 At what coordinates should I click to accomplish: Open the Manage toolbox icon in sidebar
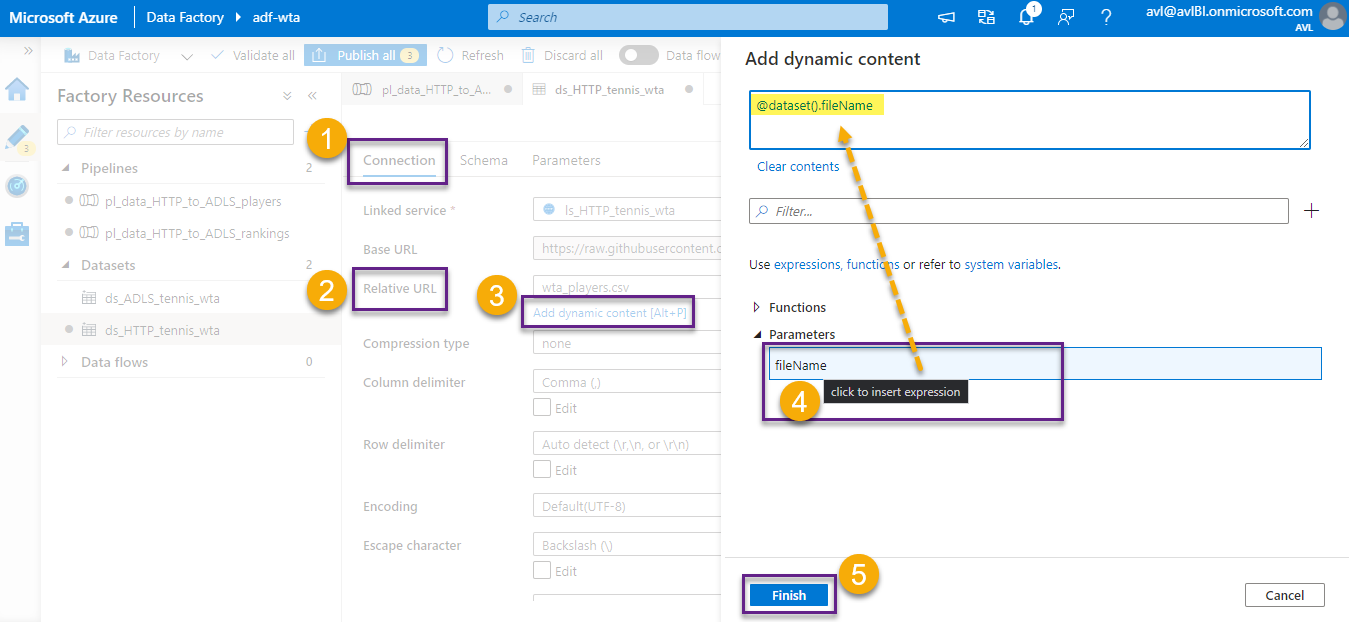(17, 234)
